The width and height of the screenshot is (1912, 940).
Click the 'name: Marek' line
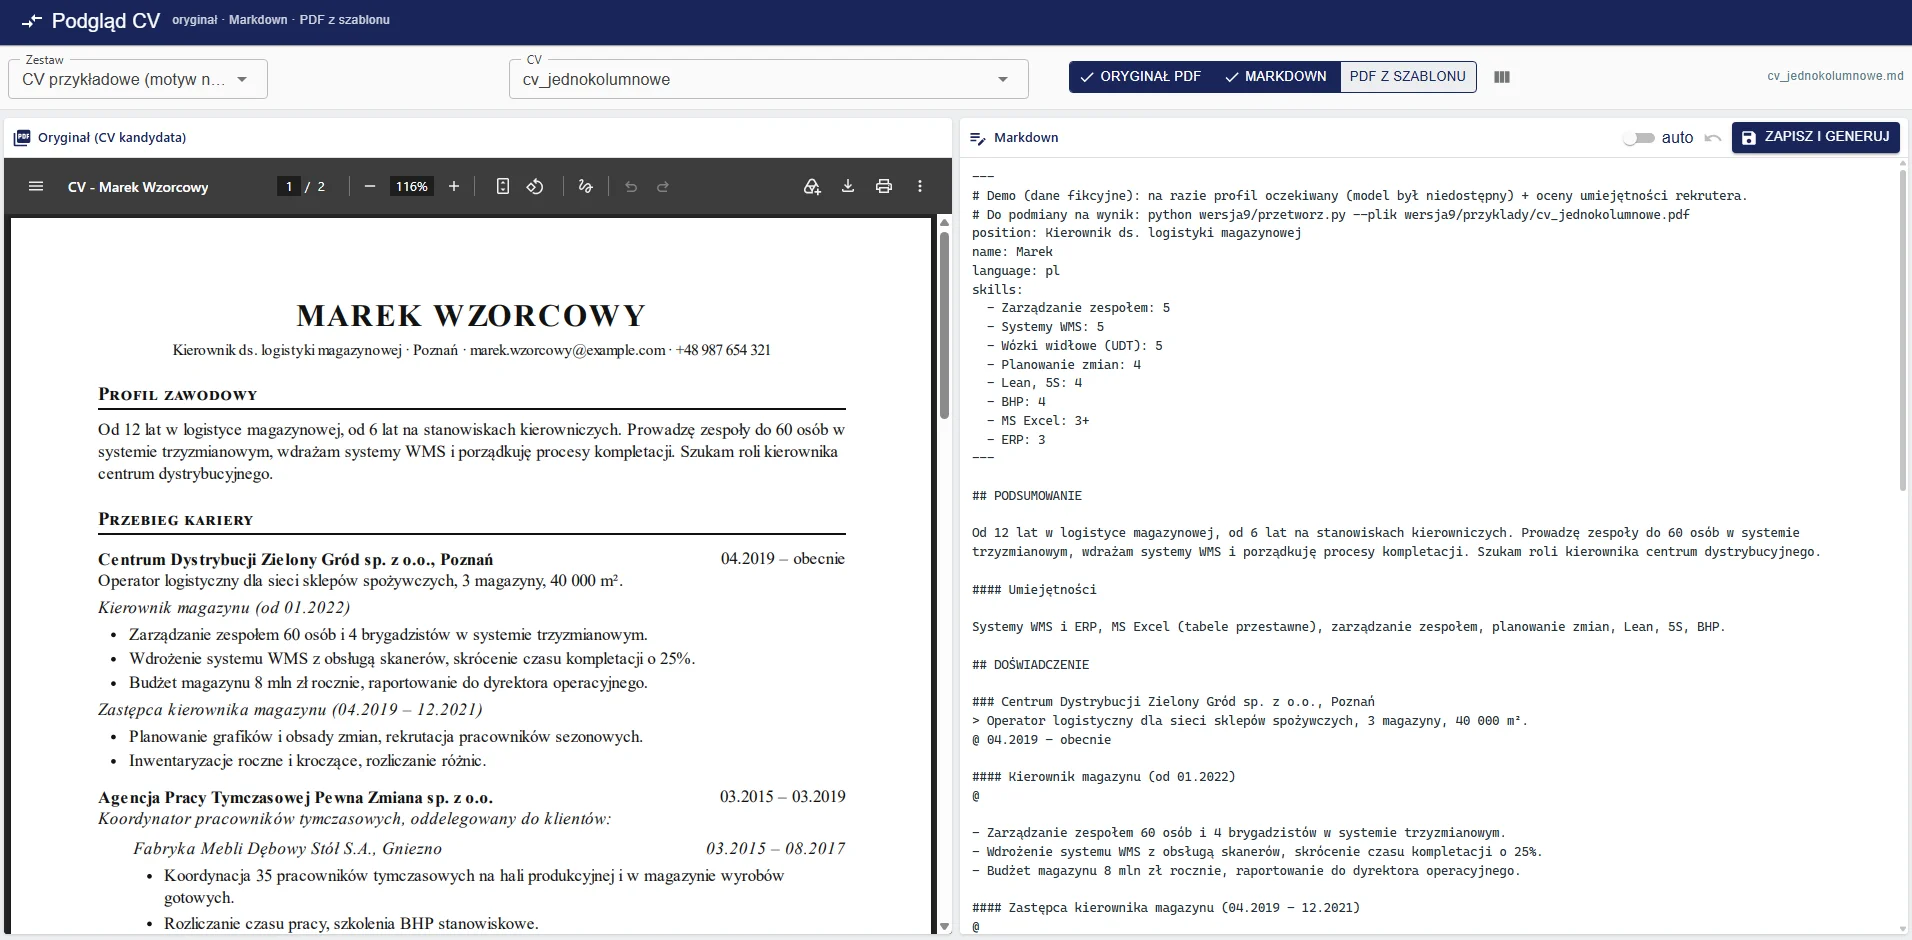(1012, 252)
